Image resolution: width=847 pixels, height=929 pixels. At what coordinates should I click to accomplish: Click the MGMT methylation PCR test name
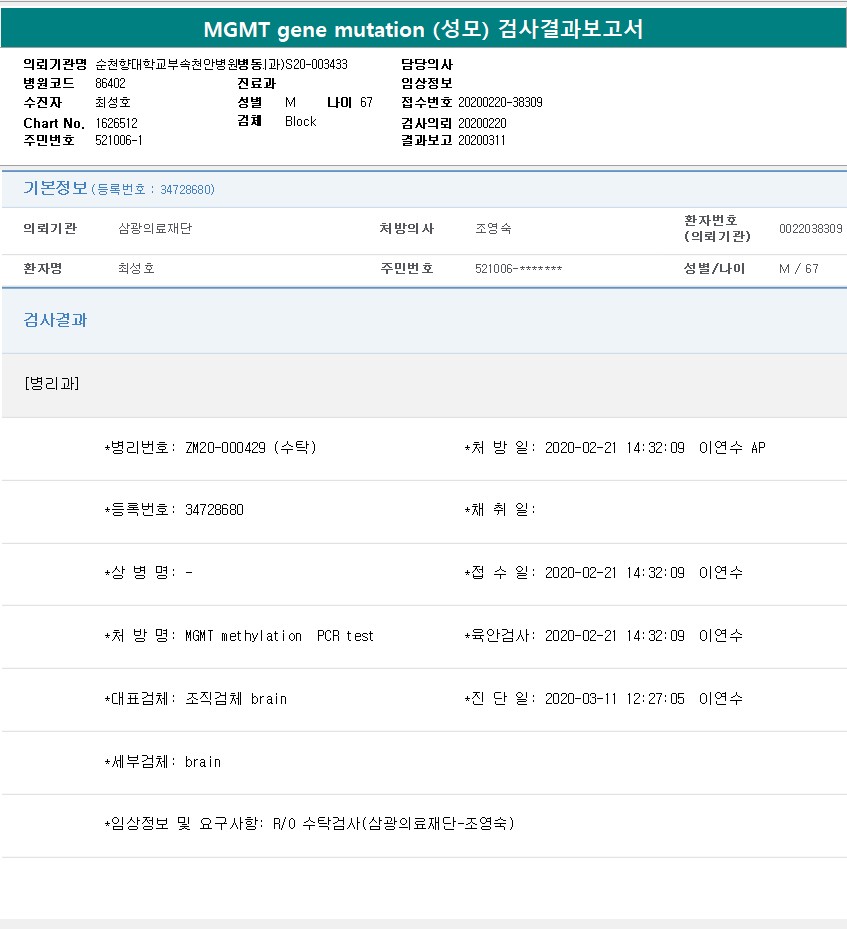pos(279,636)
